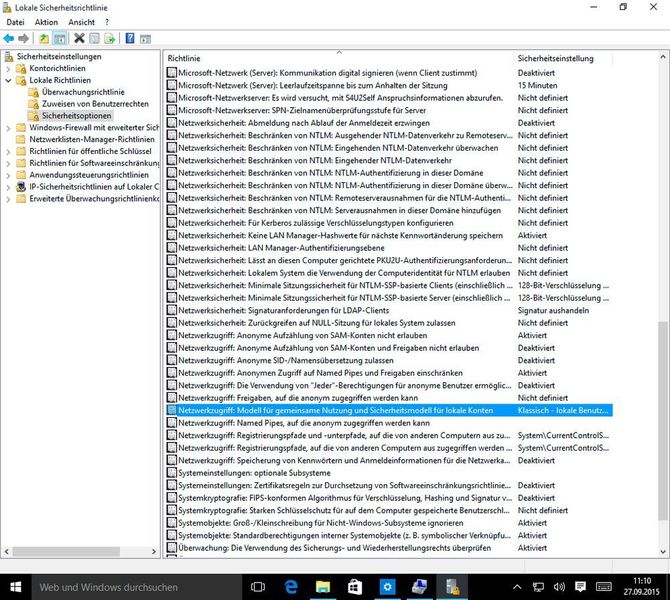Open Windows Start menu

16,587
